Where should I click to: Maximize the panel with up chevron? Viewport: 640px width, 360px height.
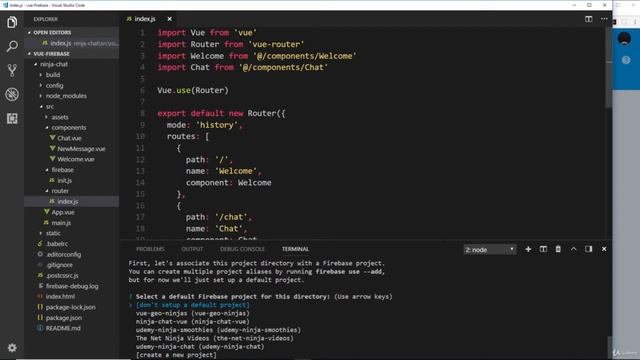pos(573,249)
